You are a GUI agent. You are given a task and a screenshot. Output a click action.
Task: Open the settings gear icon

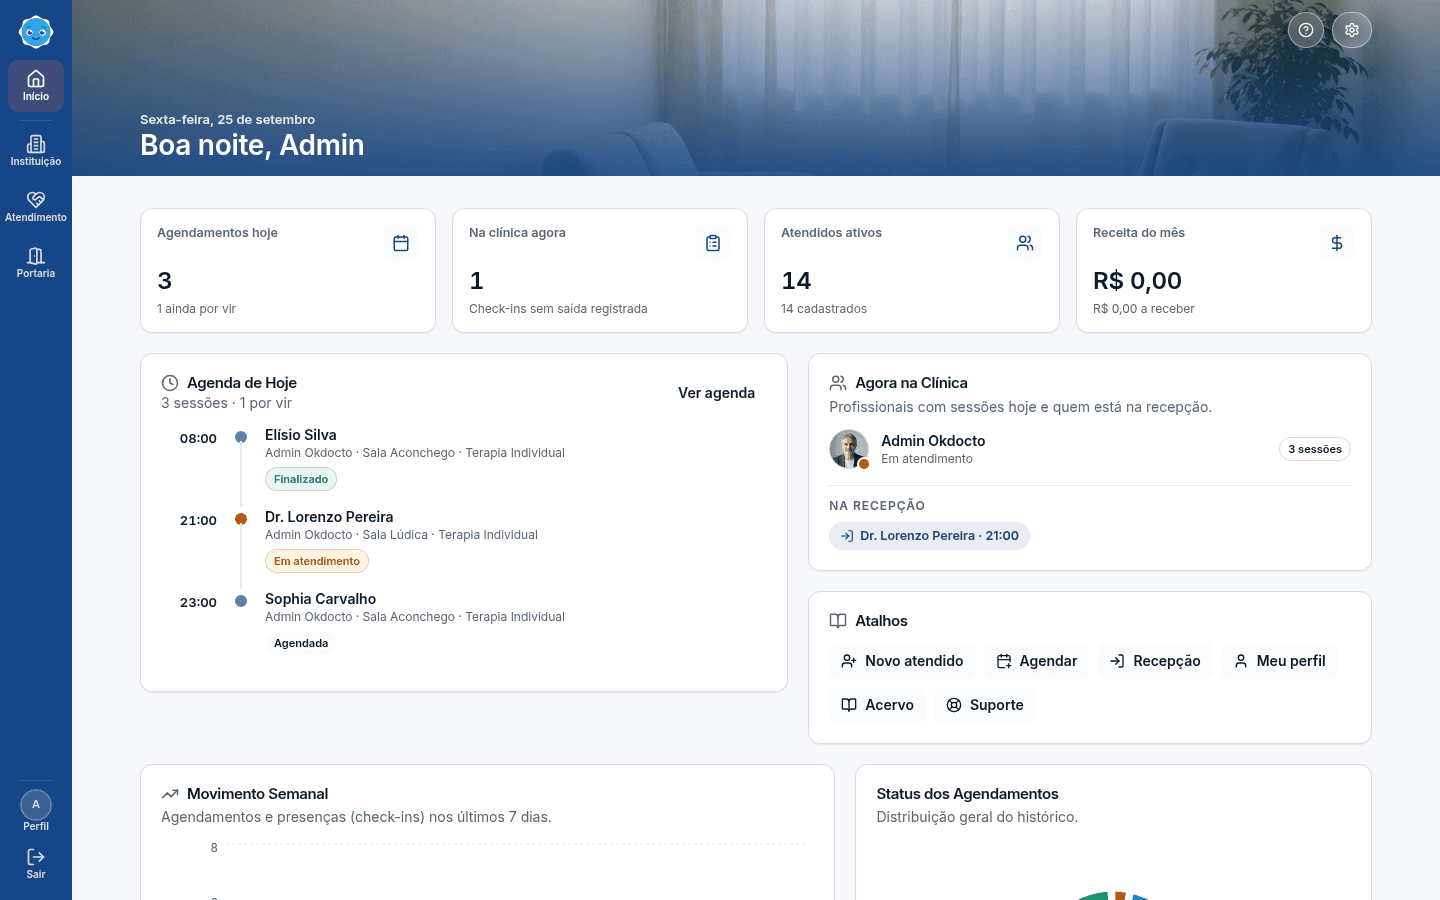1352,30
